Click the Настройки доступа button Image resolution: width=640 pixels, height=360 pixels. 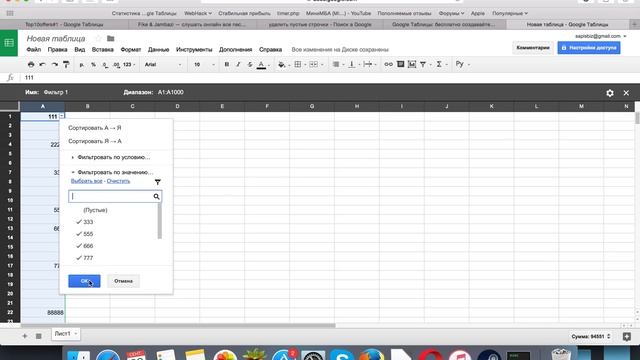pos(589,48)
